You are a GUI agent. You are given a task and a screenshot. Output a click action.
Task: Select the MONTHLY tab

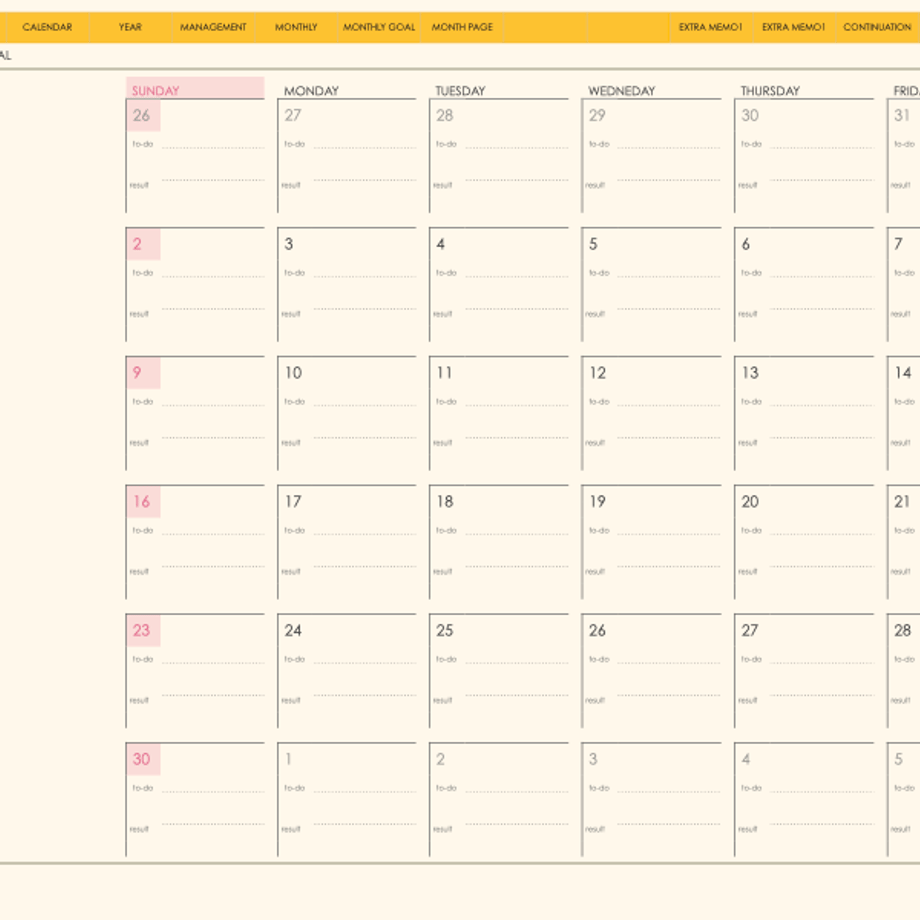(x=296, y=27)
